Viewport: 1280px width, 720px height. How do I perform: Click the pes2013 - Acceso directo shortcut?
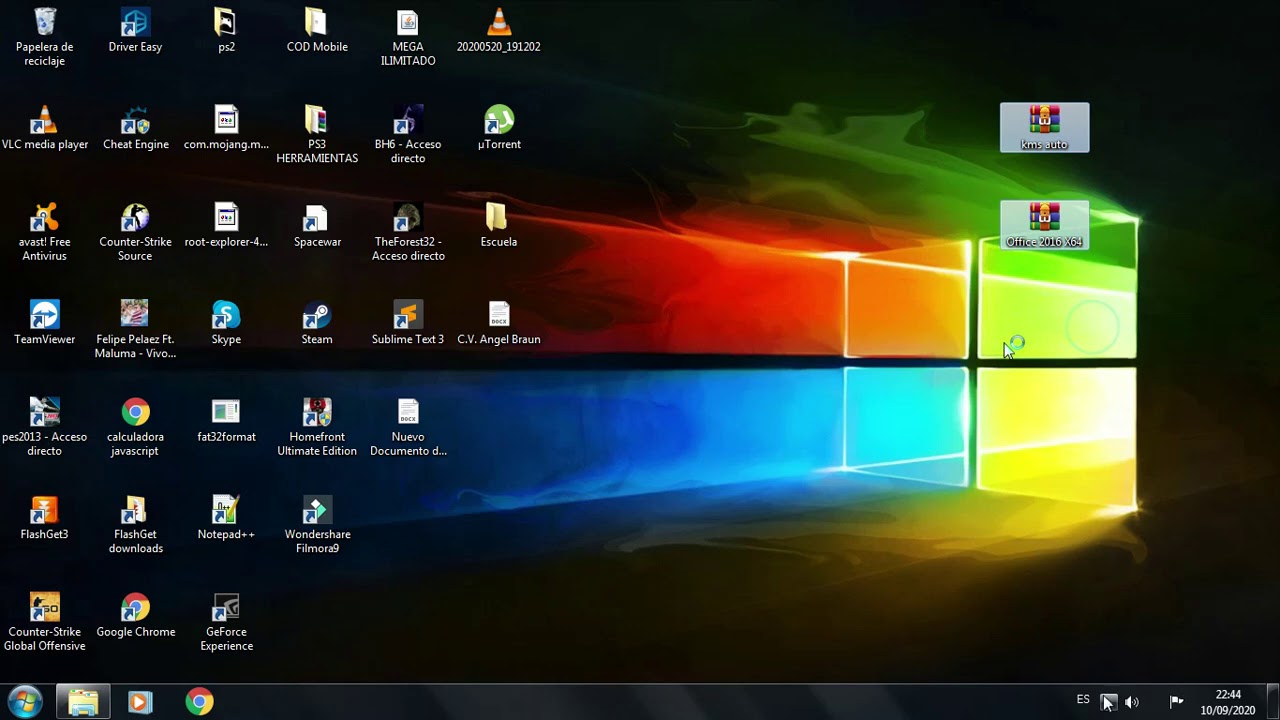coord(45,427)
